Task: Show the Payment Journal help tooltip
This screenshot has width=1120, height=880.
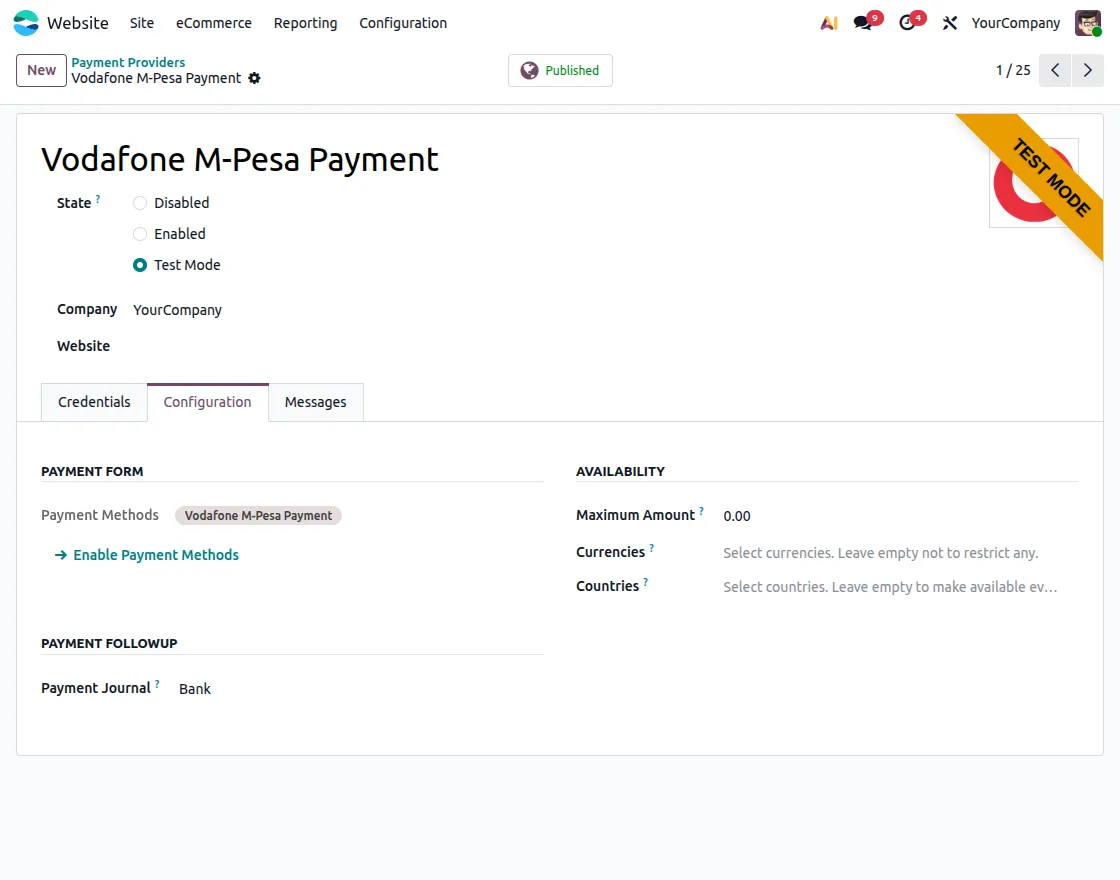Action: coord(157,684)
